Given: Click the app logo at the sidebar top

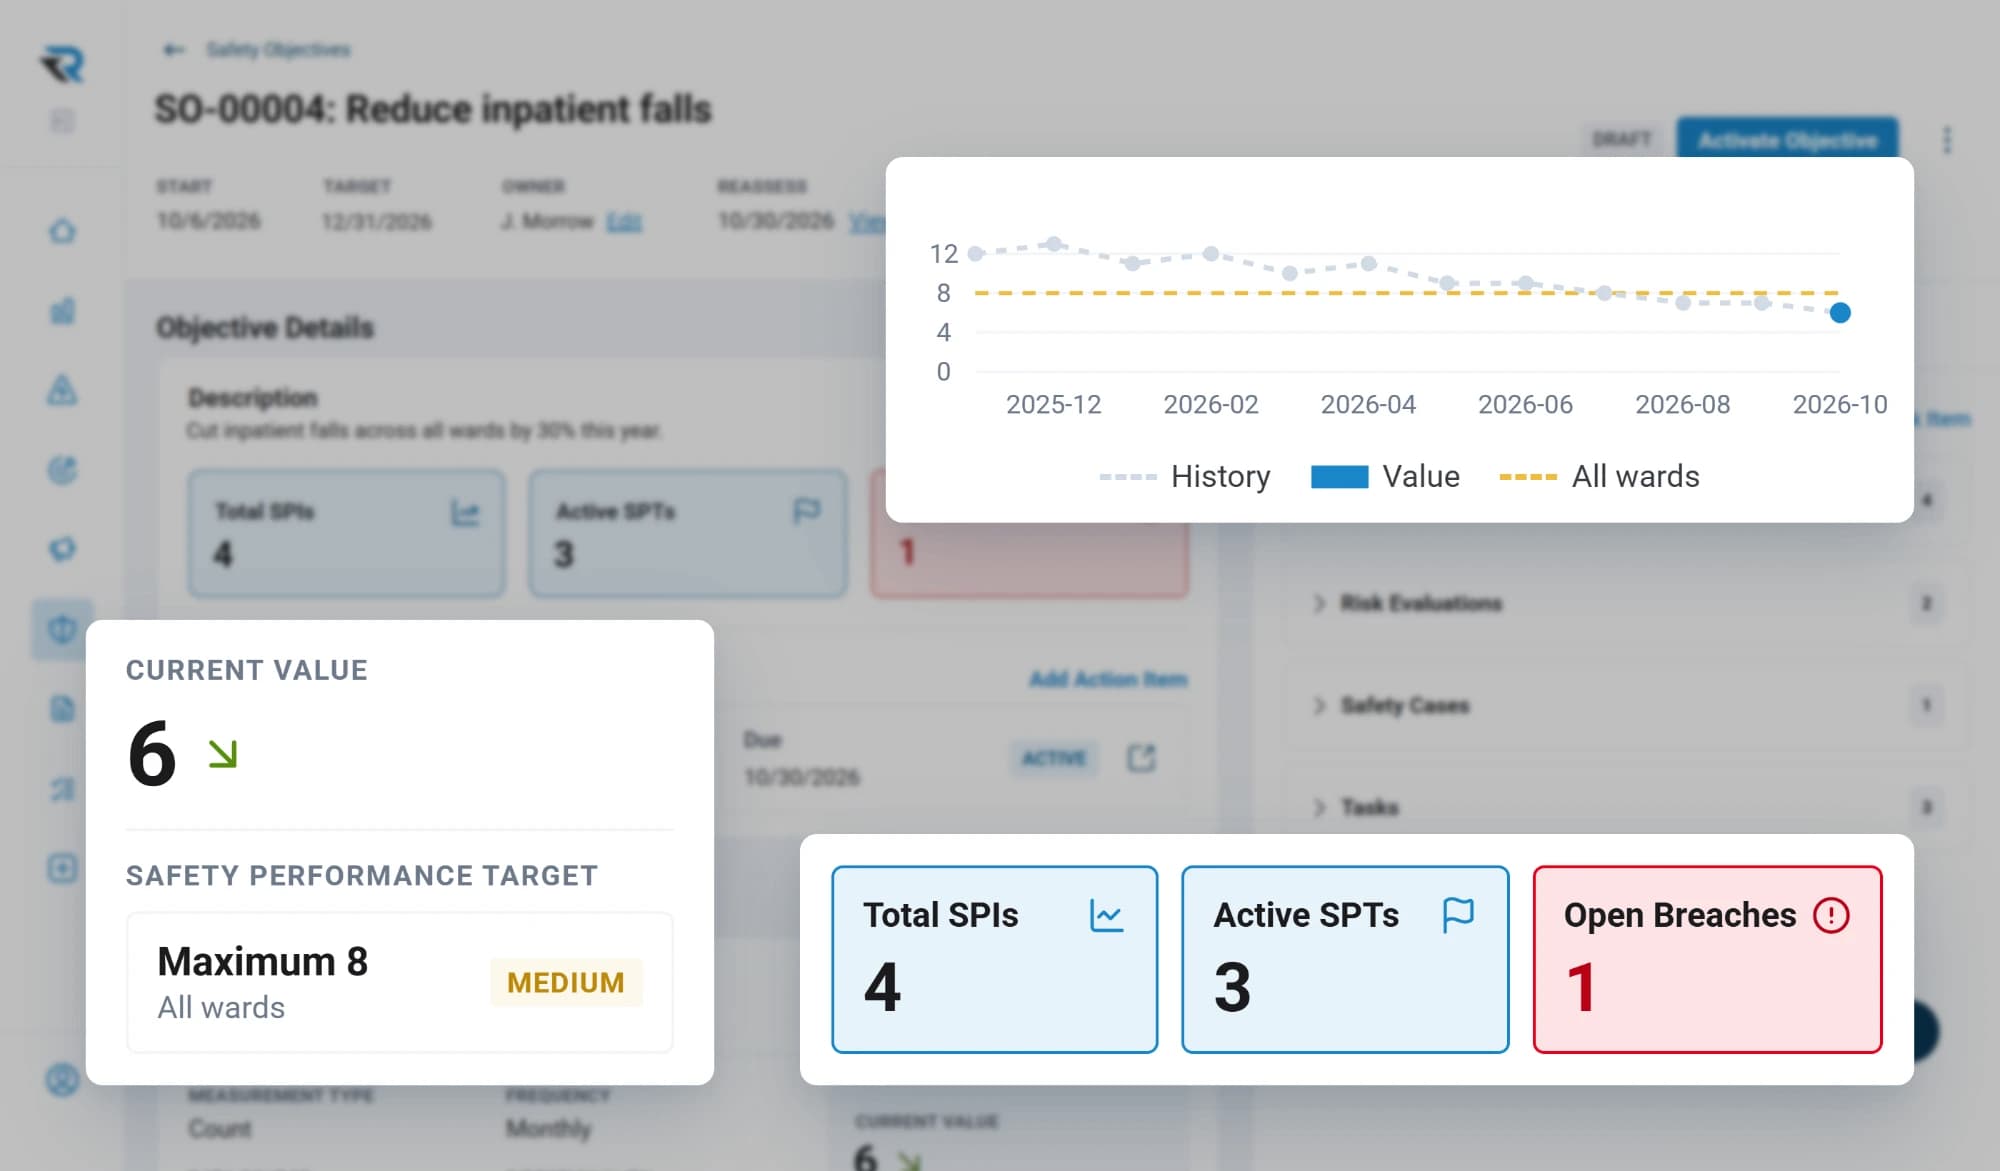Looking at the screenshot, I should tap(62, 64).
